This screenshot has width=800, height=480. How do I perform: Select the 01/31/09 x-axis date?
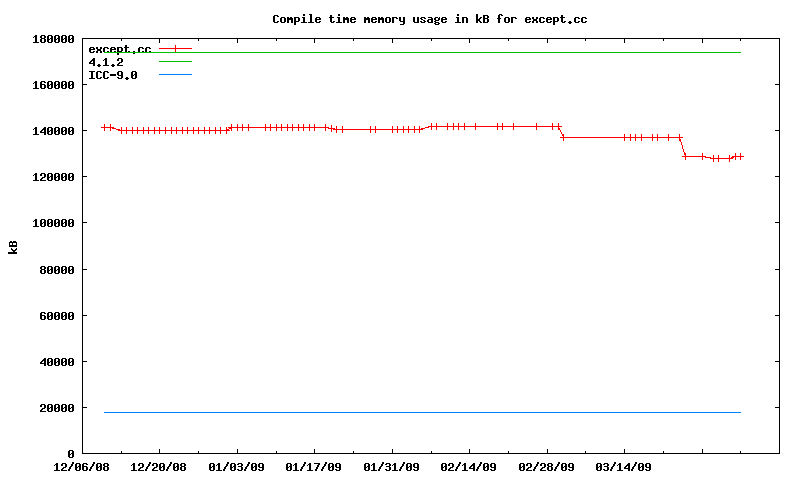392,467
